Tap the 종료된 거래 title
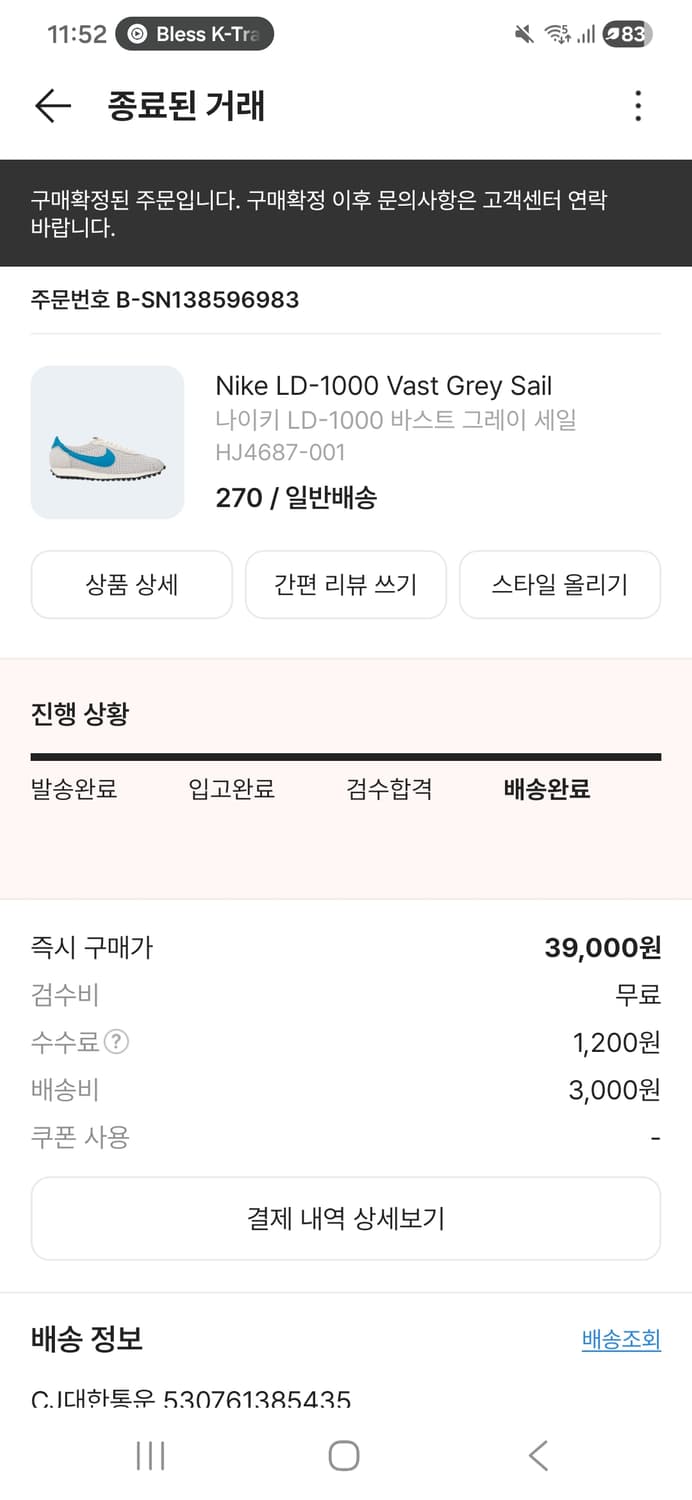This screenshot has width=692, height=1500. [185, 106]
